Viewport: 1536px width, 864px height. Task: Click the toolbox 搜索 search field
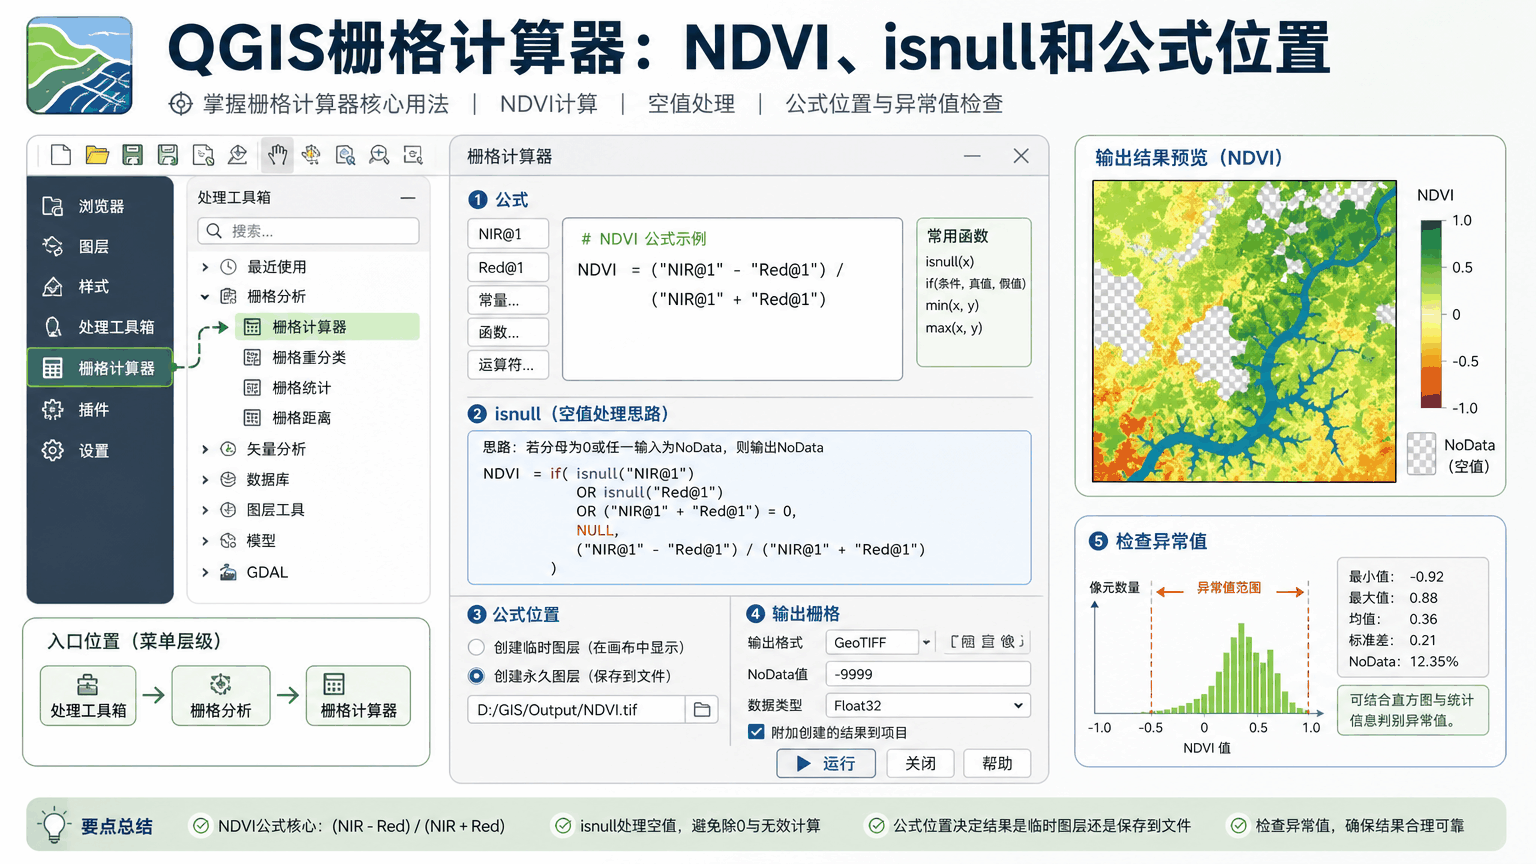(x=308, y=231)
